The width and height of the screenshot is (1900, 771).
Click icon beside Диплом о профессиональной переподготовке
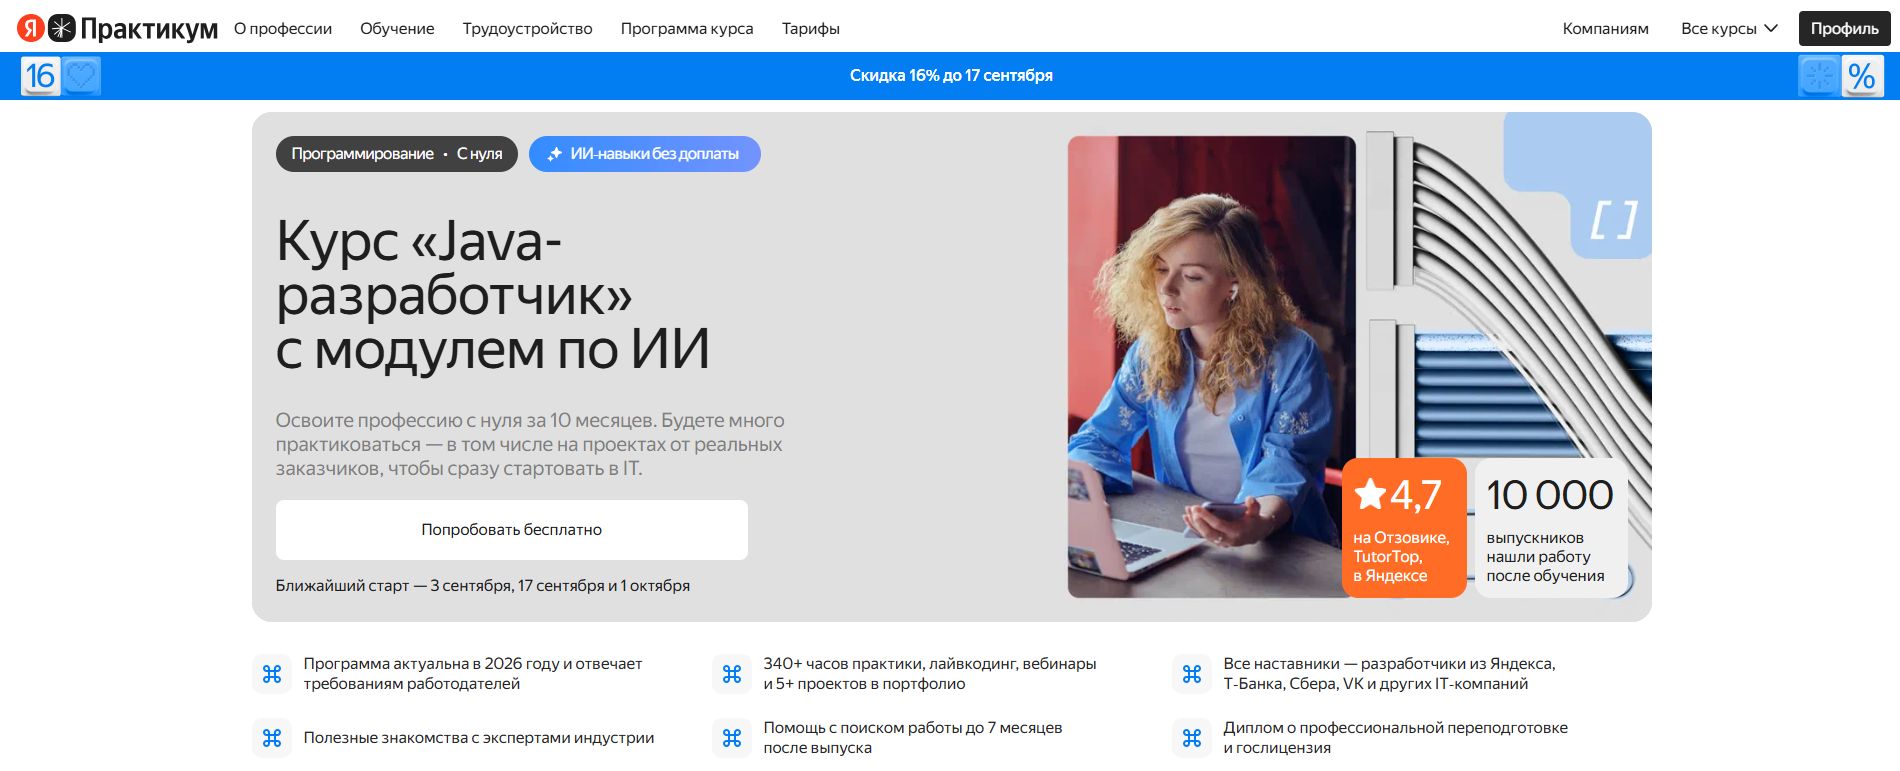point(1192,738)
